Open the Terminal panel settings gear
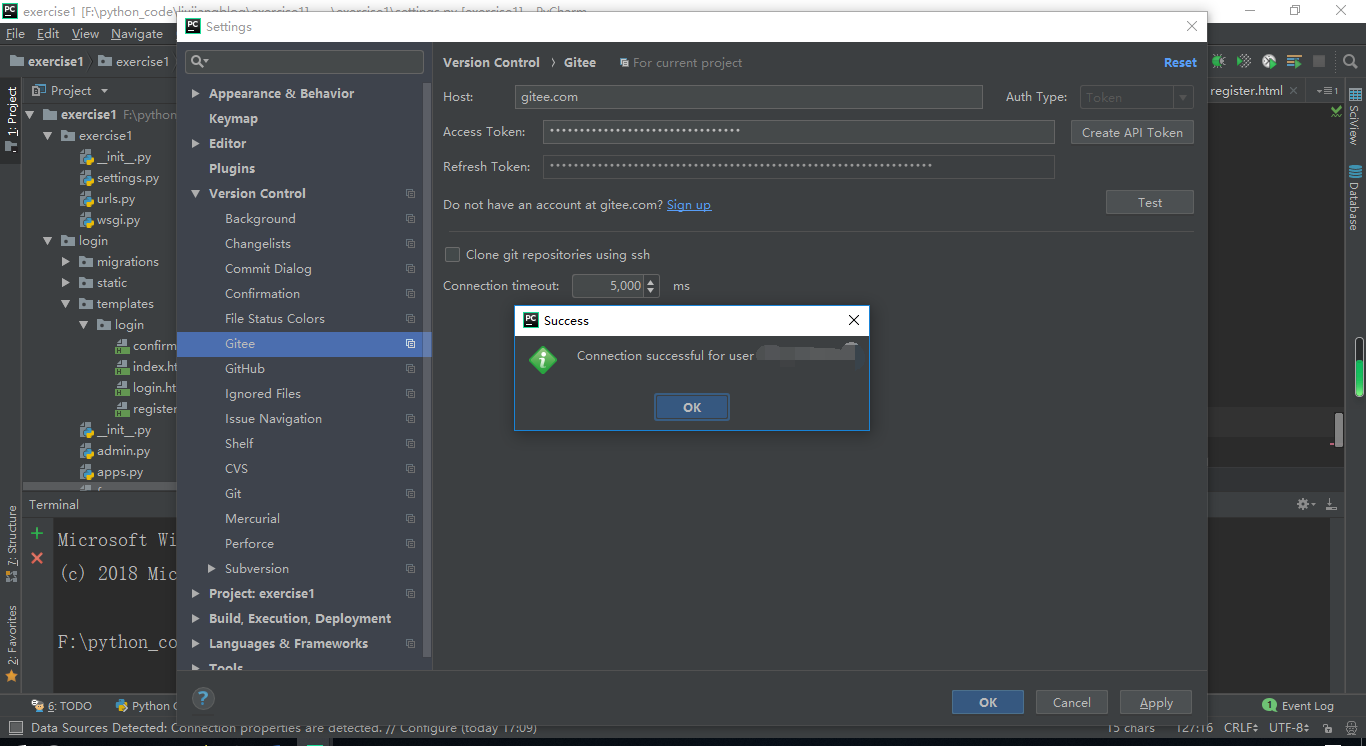The image size is (1366, 746). tap(1304, 504)
